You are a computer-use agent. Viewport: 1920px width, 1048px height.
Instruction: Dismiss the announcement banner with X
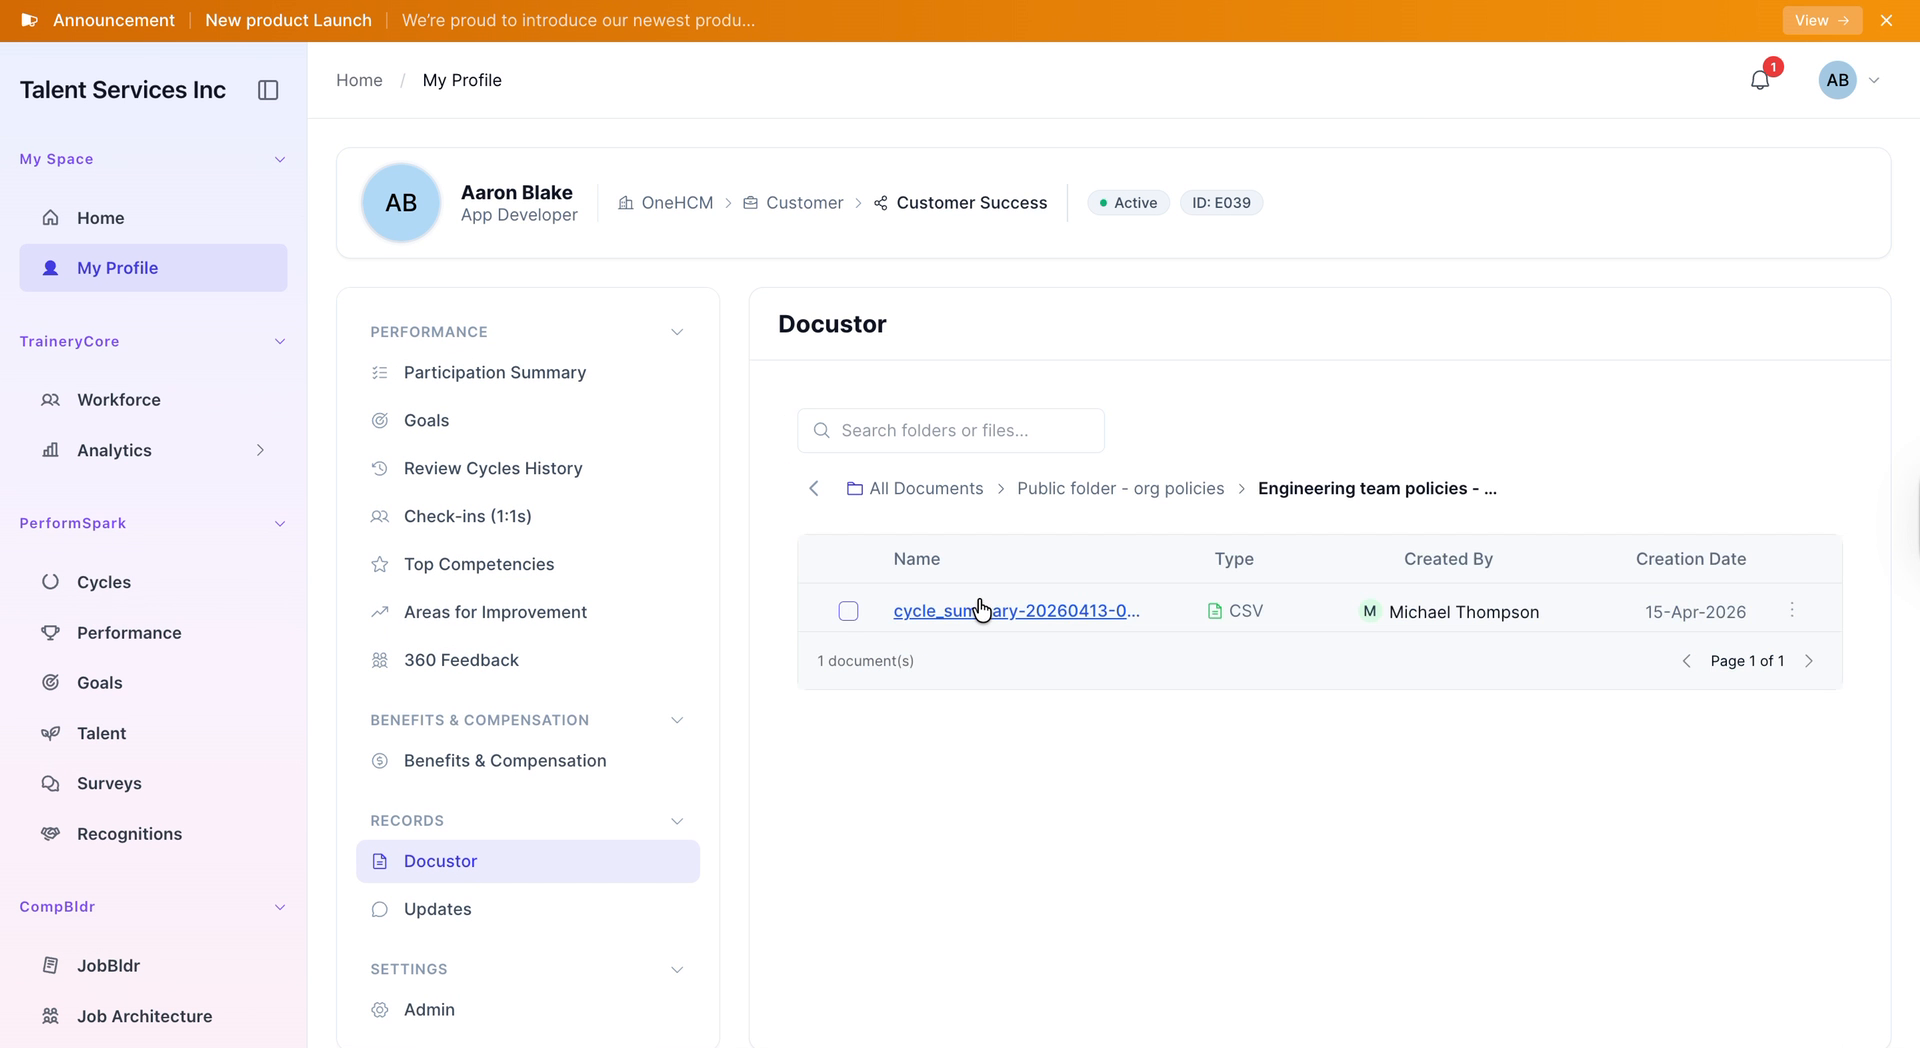(1887, 20)
